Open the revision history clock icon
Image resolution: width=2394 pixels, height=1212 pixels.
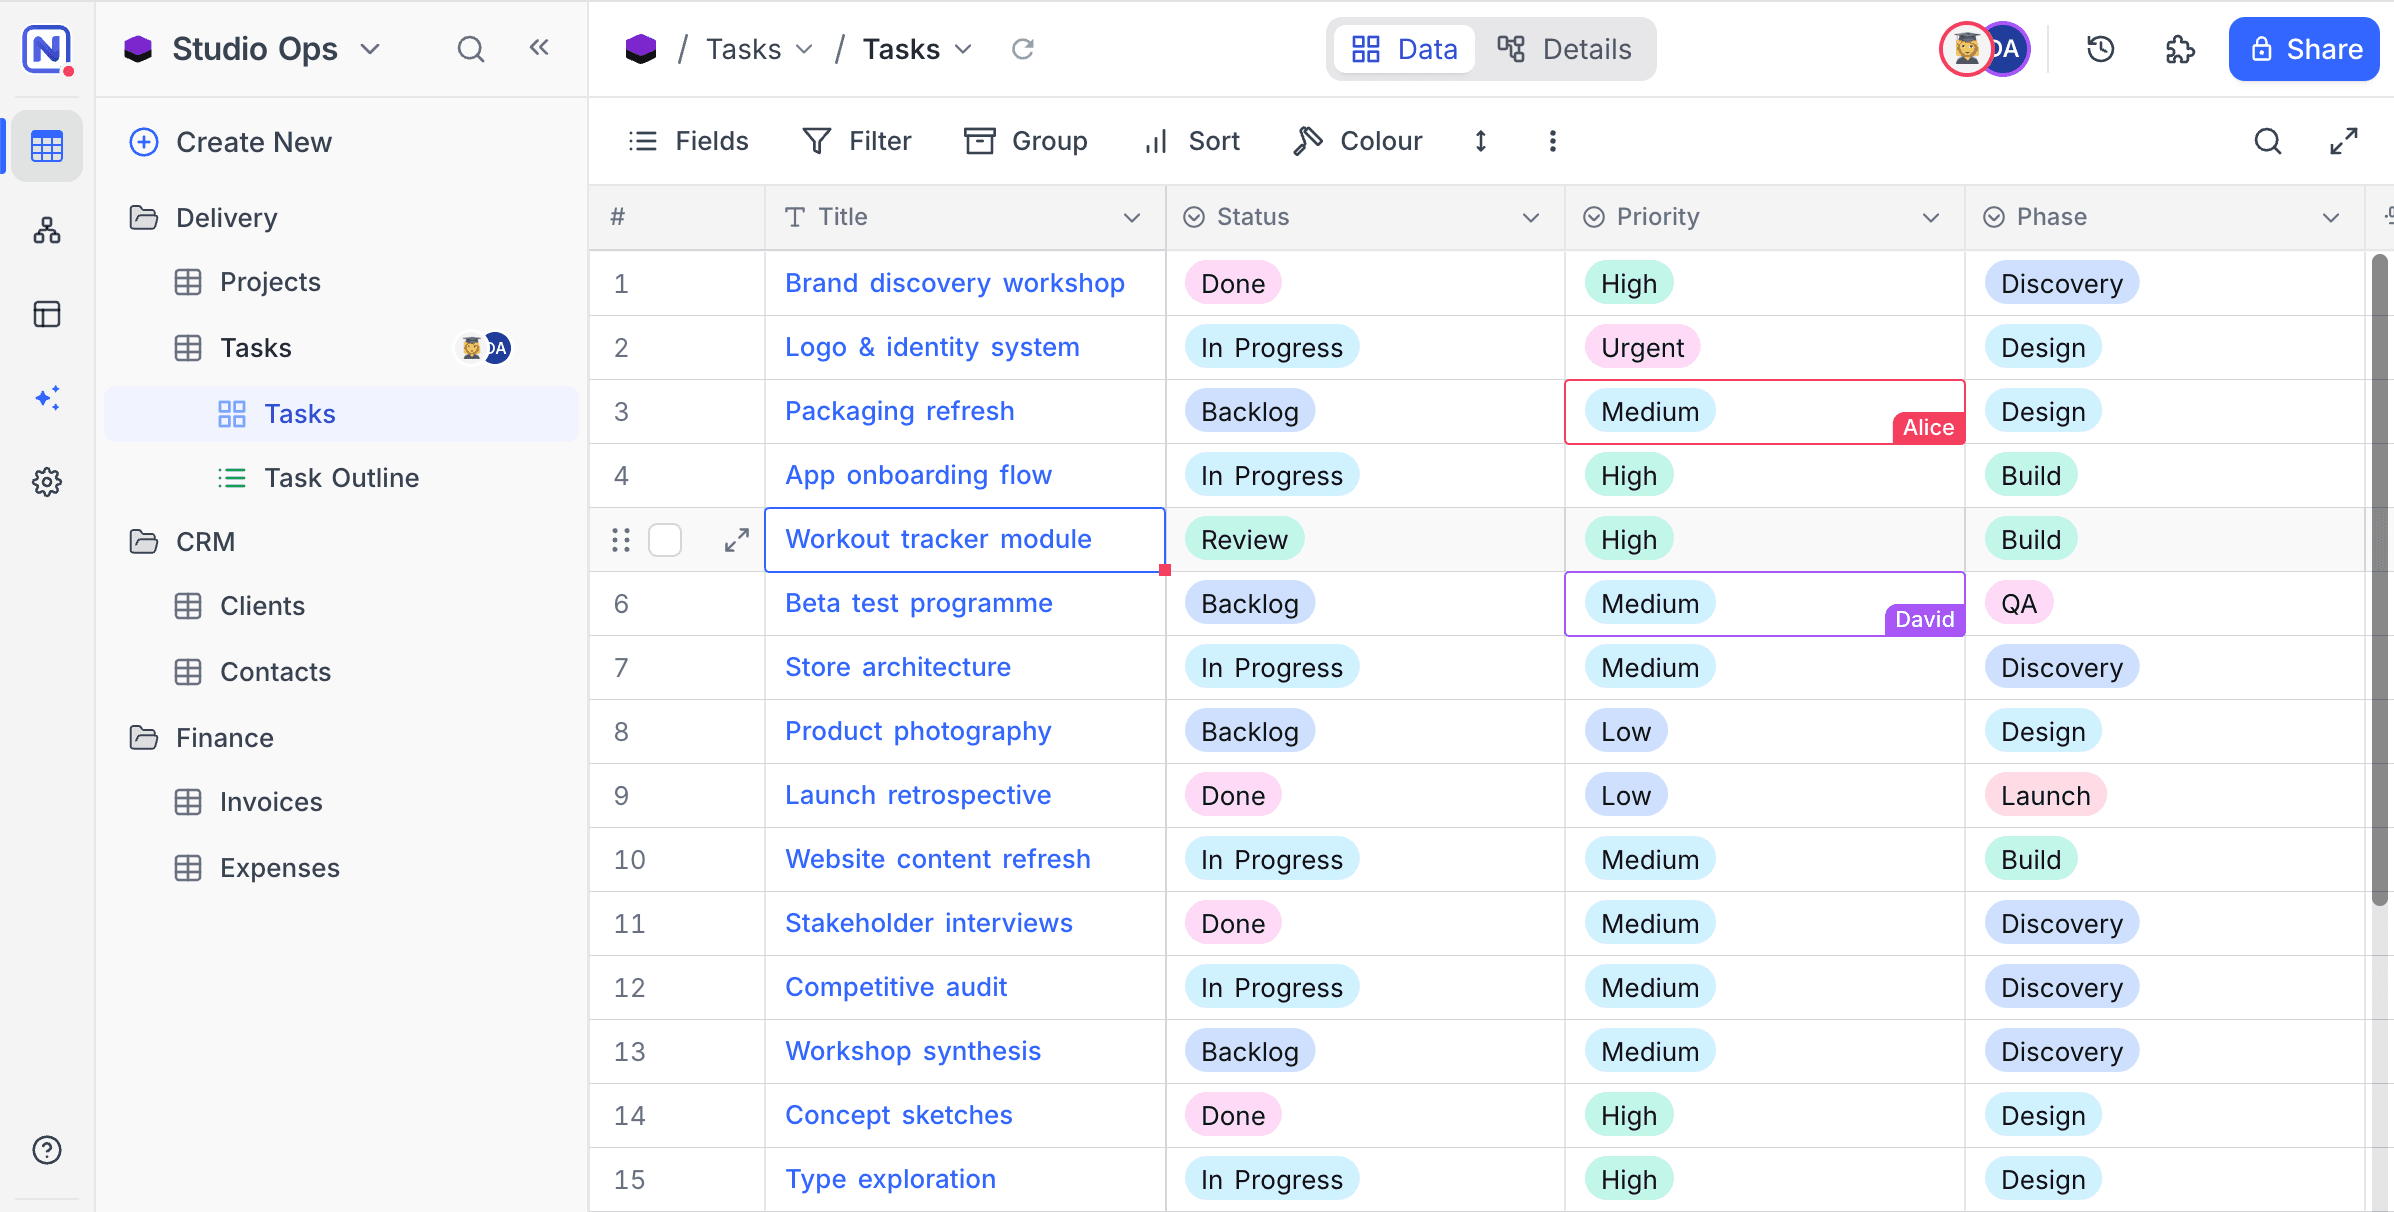pyautogui.click(x=2100, y=49)
